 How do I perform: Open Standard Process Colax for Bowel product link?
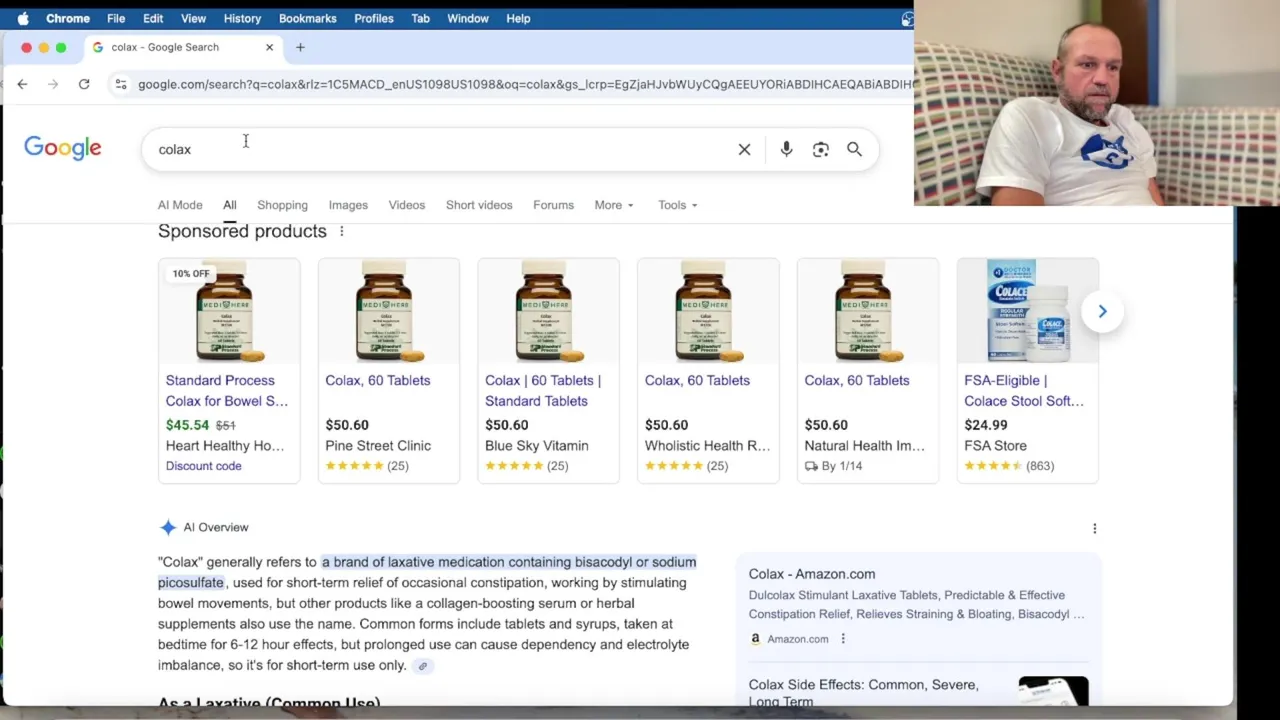[x=227, y=390]
